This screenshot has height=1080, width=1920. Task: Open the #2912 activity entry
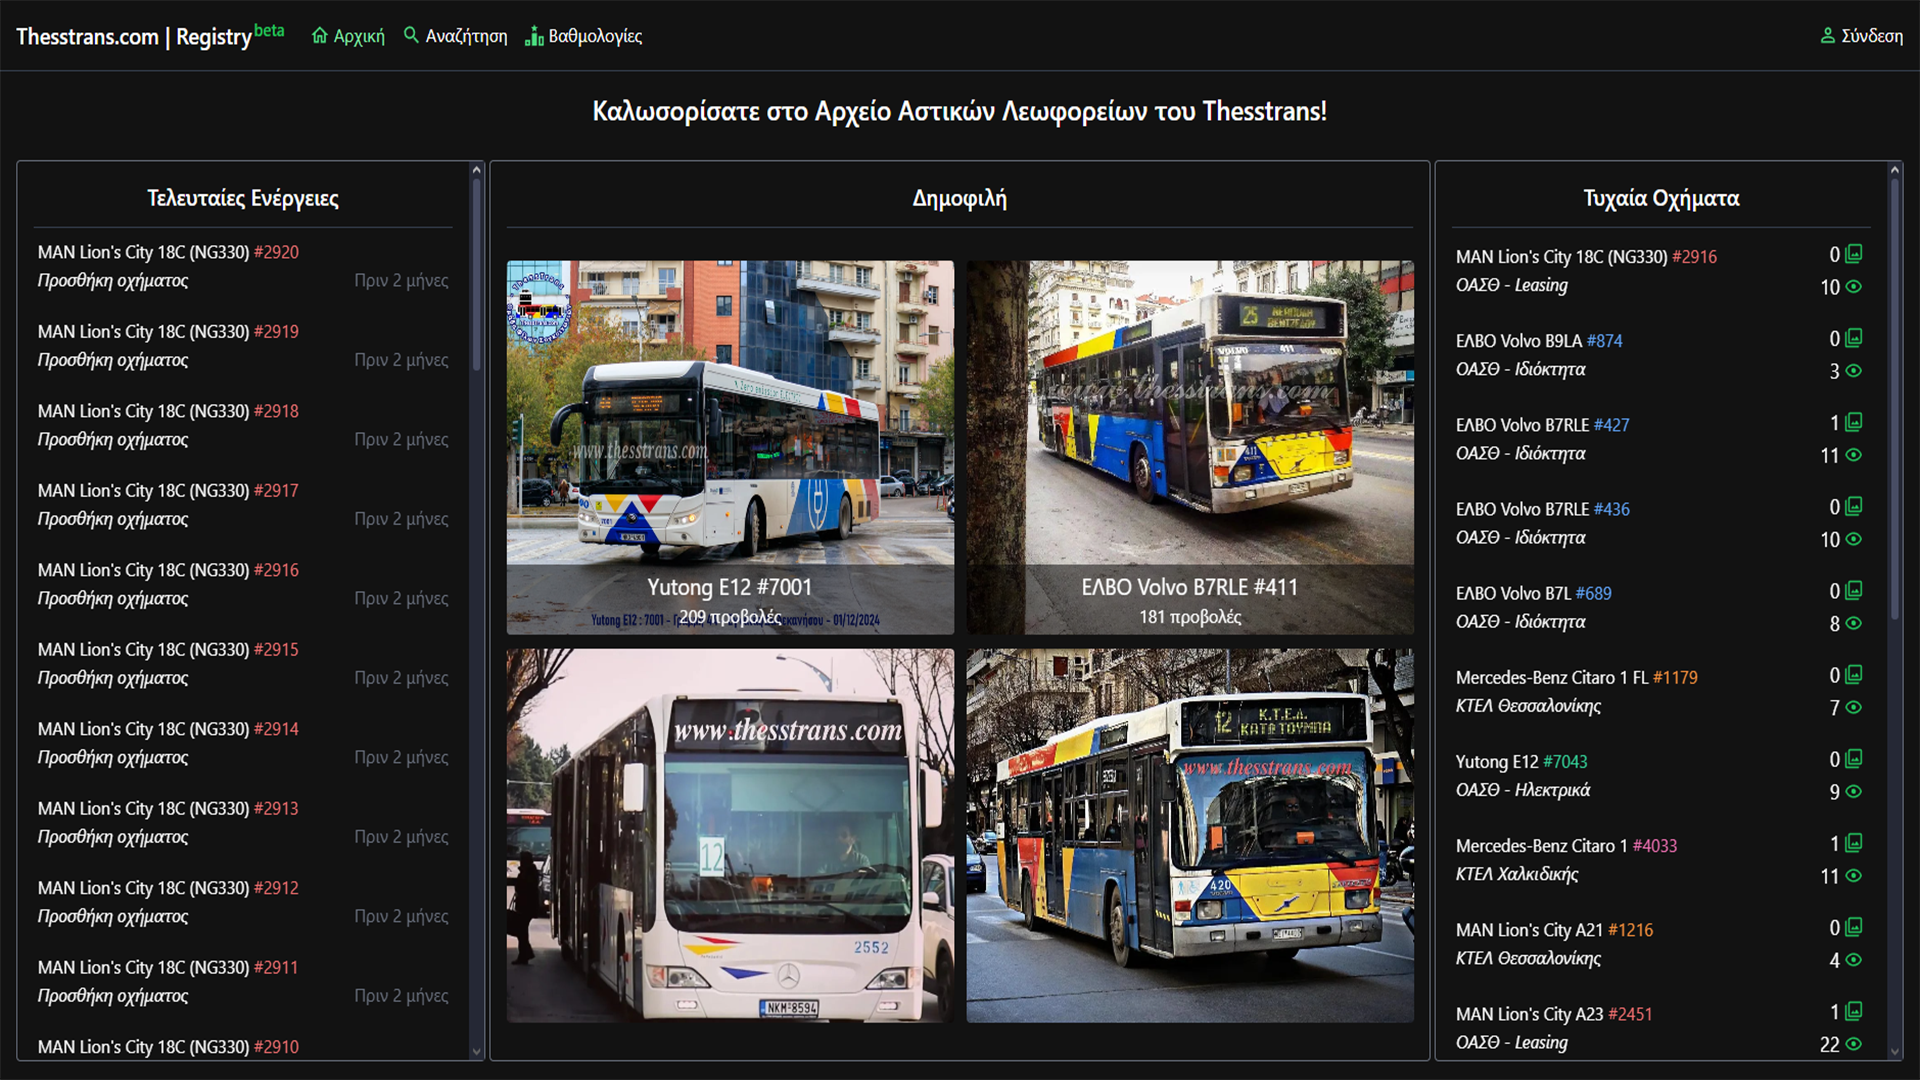click(243, 902)
